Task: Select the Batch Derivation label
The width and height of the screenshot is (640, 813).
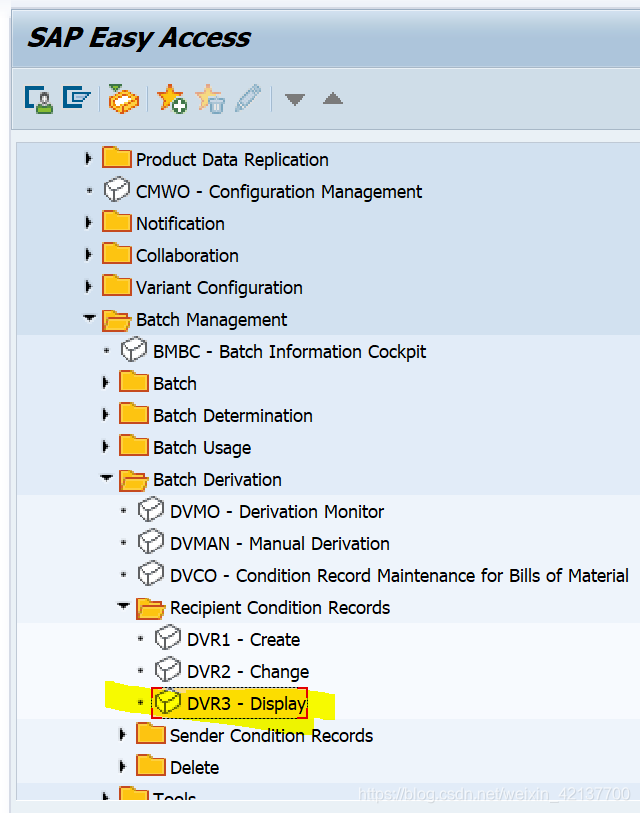Action: (x=217, y=480)
